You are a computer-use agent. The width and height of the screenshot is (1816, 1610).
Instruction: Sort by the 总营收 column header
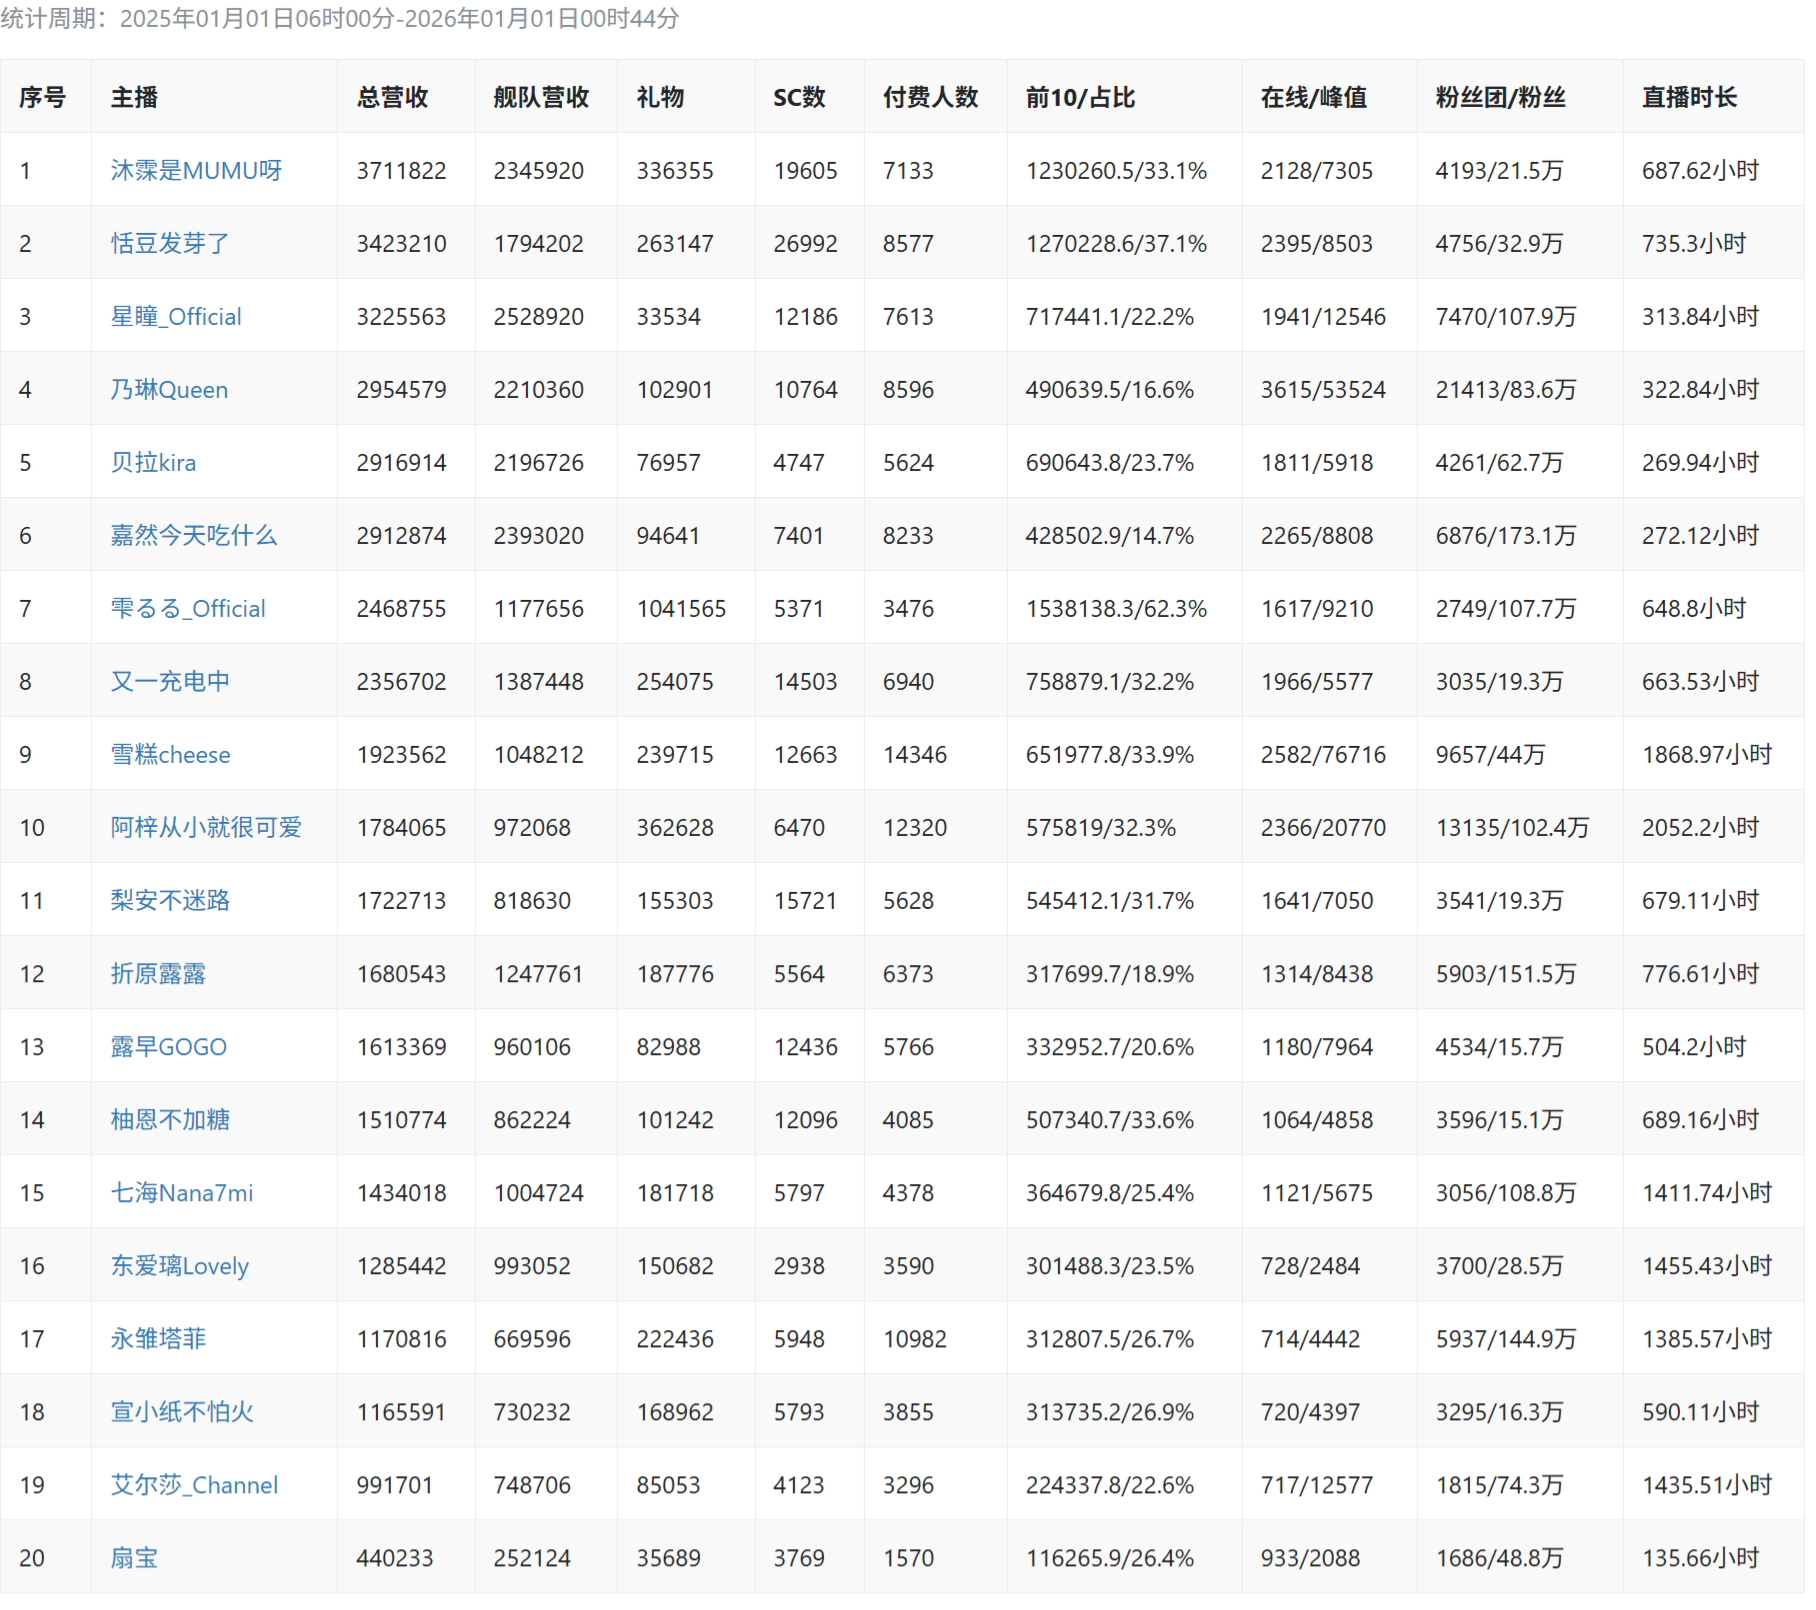[392, 98]
